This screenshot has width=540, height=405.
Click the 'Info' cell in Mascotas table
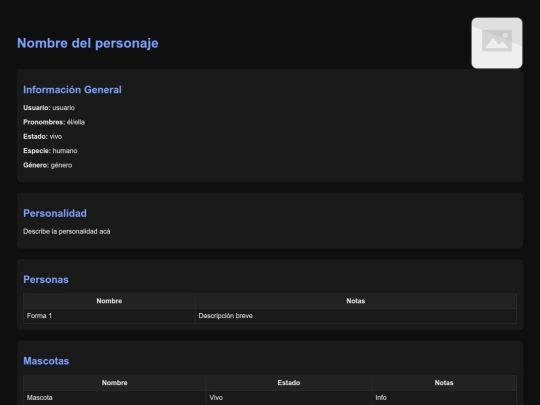pyautogui.click(x=444, y=398)
